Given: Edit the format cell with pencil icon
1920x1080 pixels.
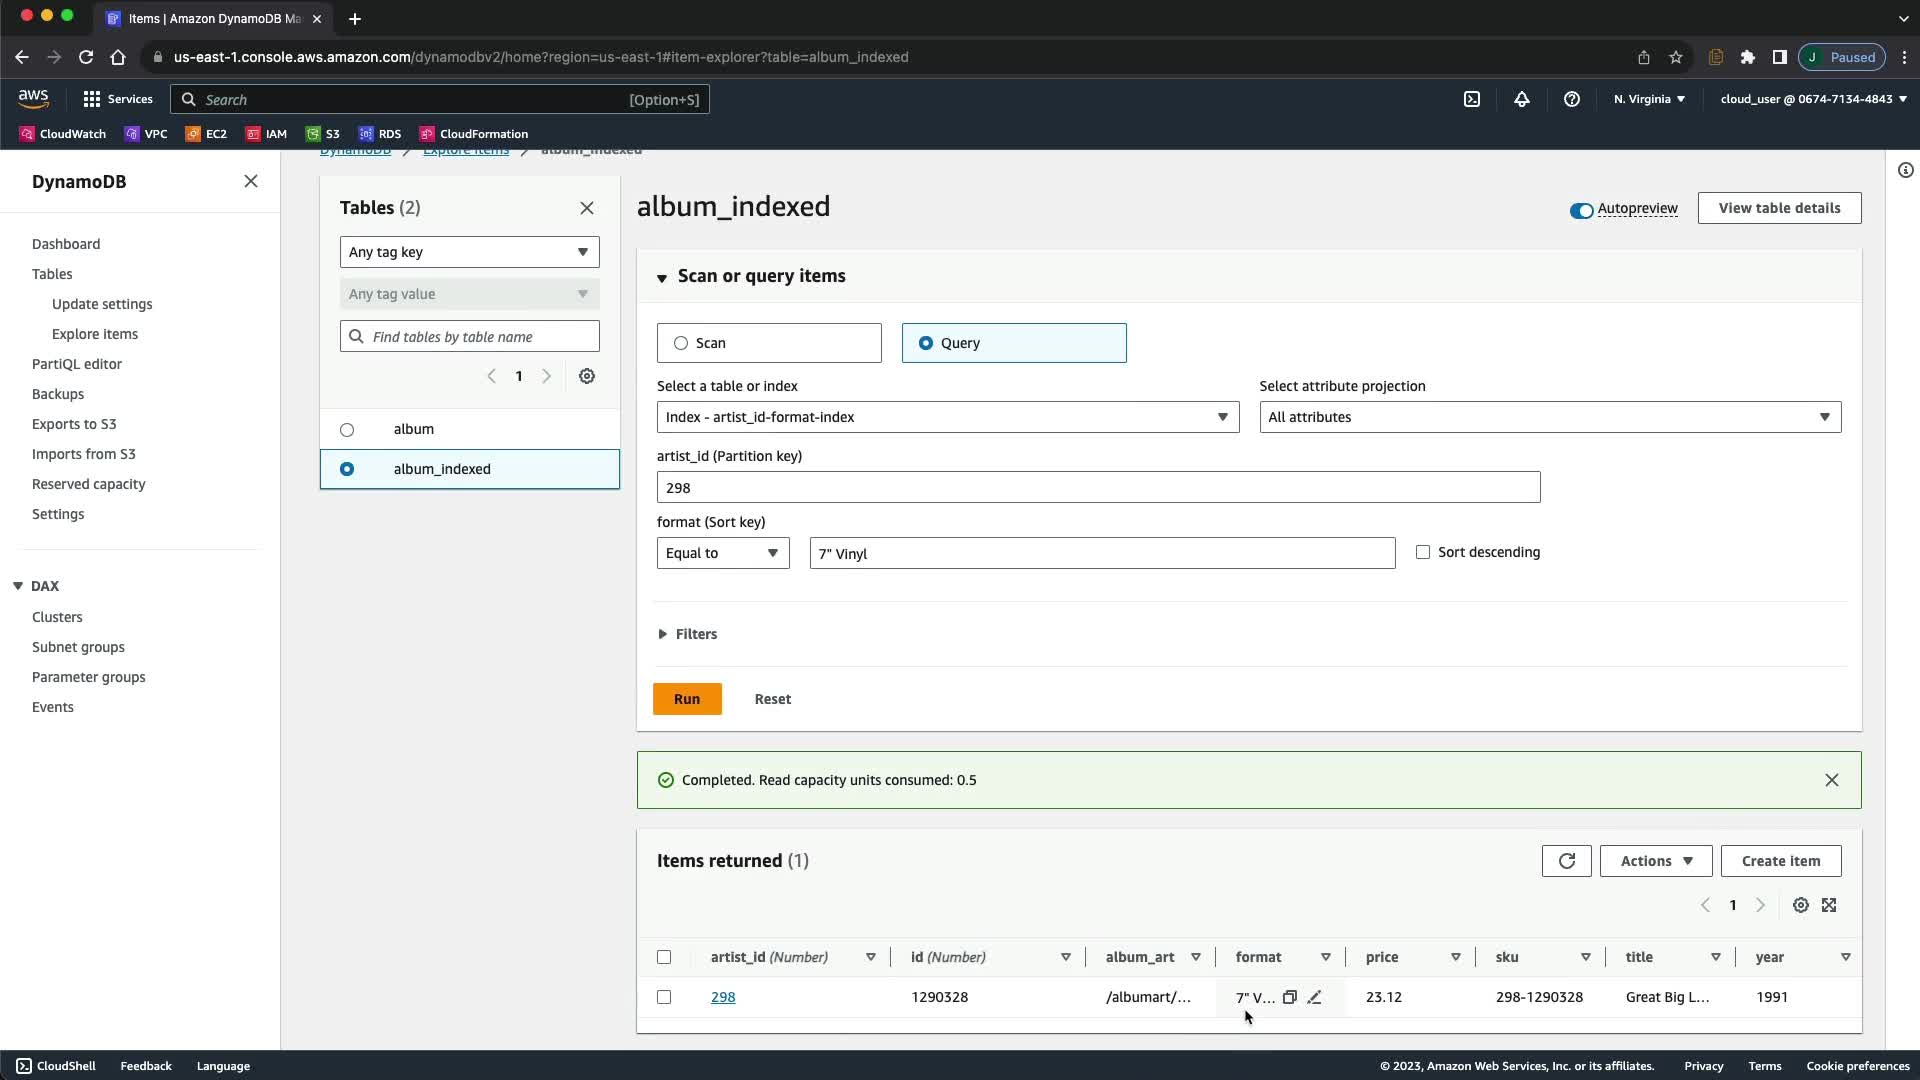Looking at the screenshot, I should 1314,997.
